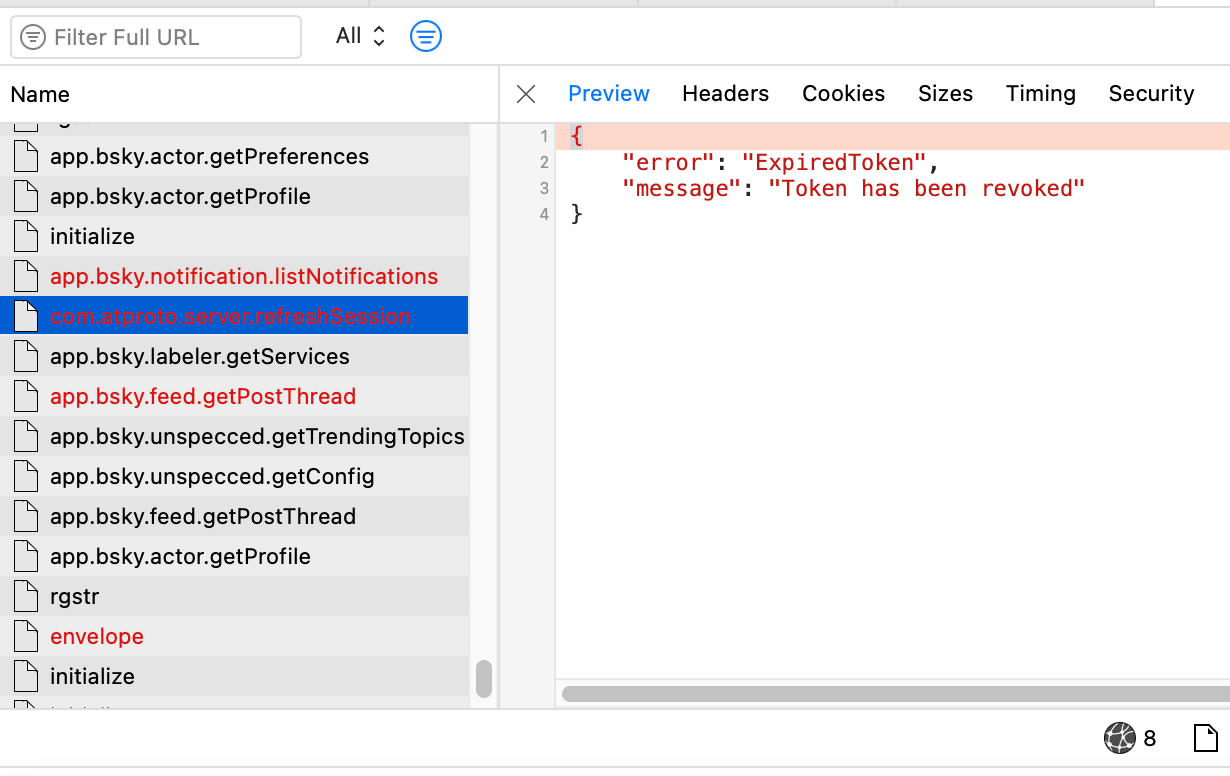Select the red envelope request

[97, 637]
